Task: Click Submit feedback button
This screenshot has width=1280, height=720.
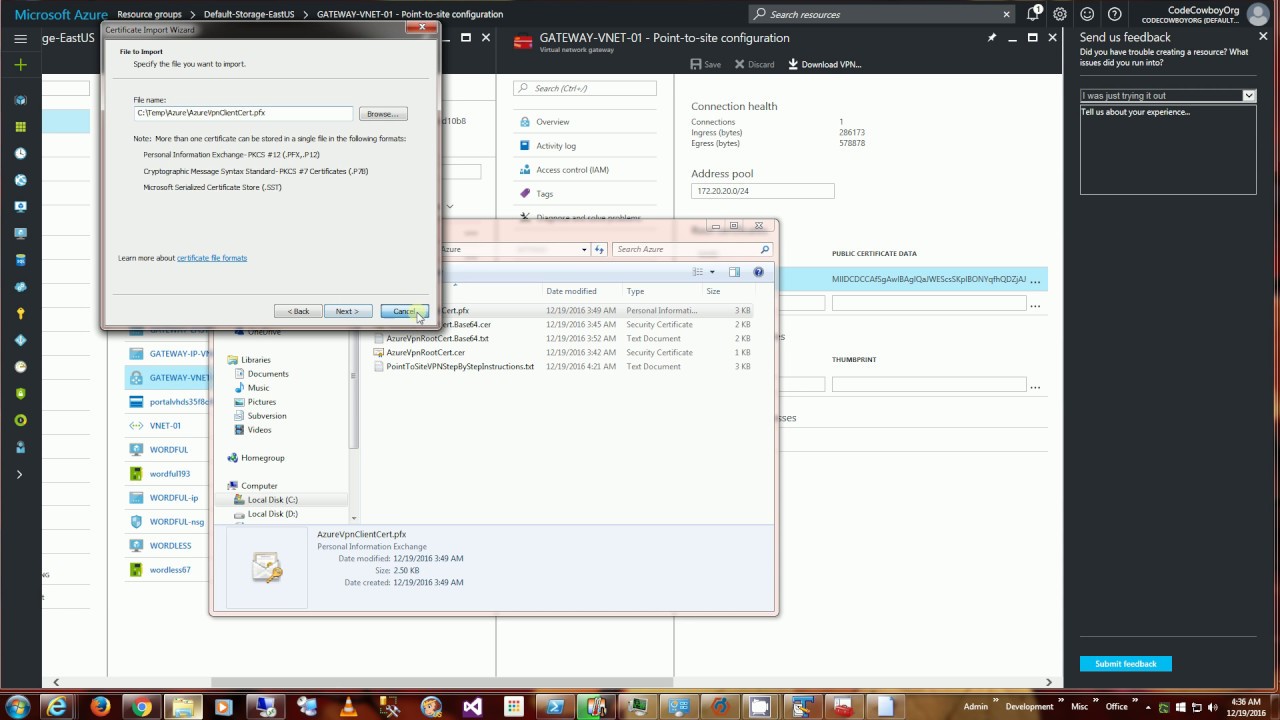Action: (1125, 664)
